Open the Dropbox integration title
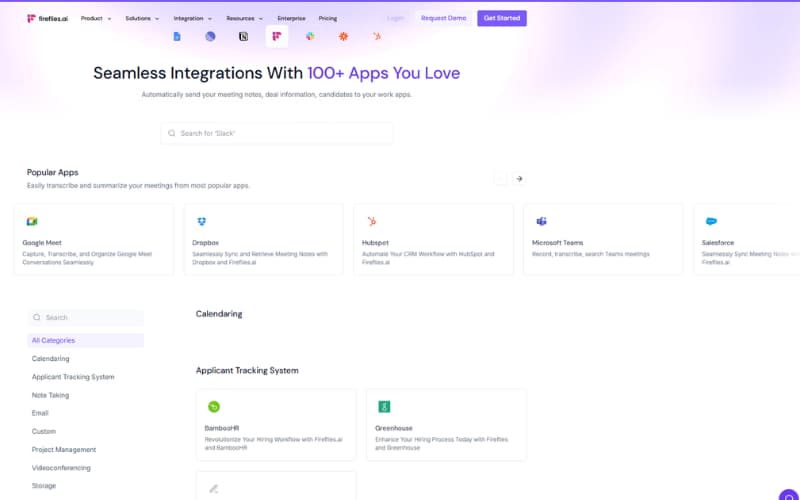The height and width of the screenshot is (500, 800). click(206, 243)
